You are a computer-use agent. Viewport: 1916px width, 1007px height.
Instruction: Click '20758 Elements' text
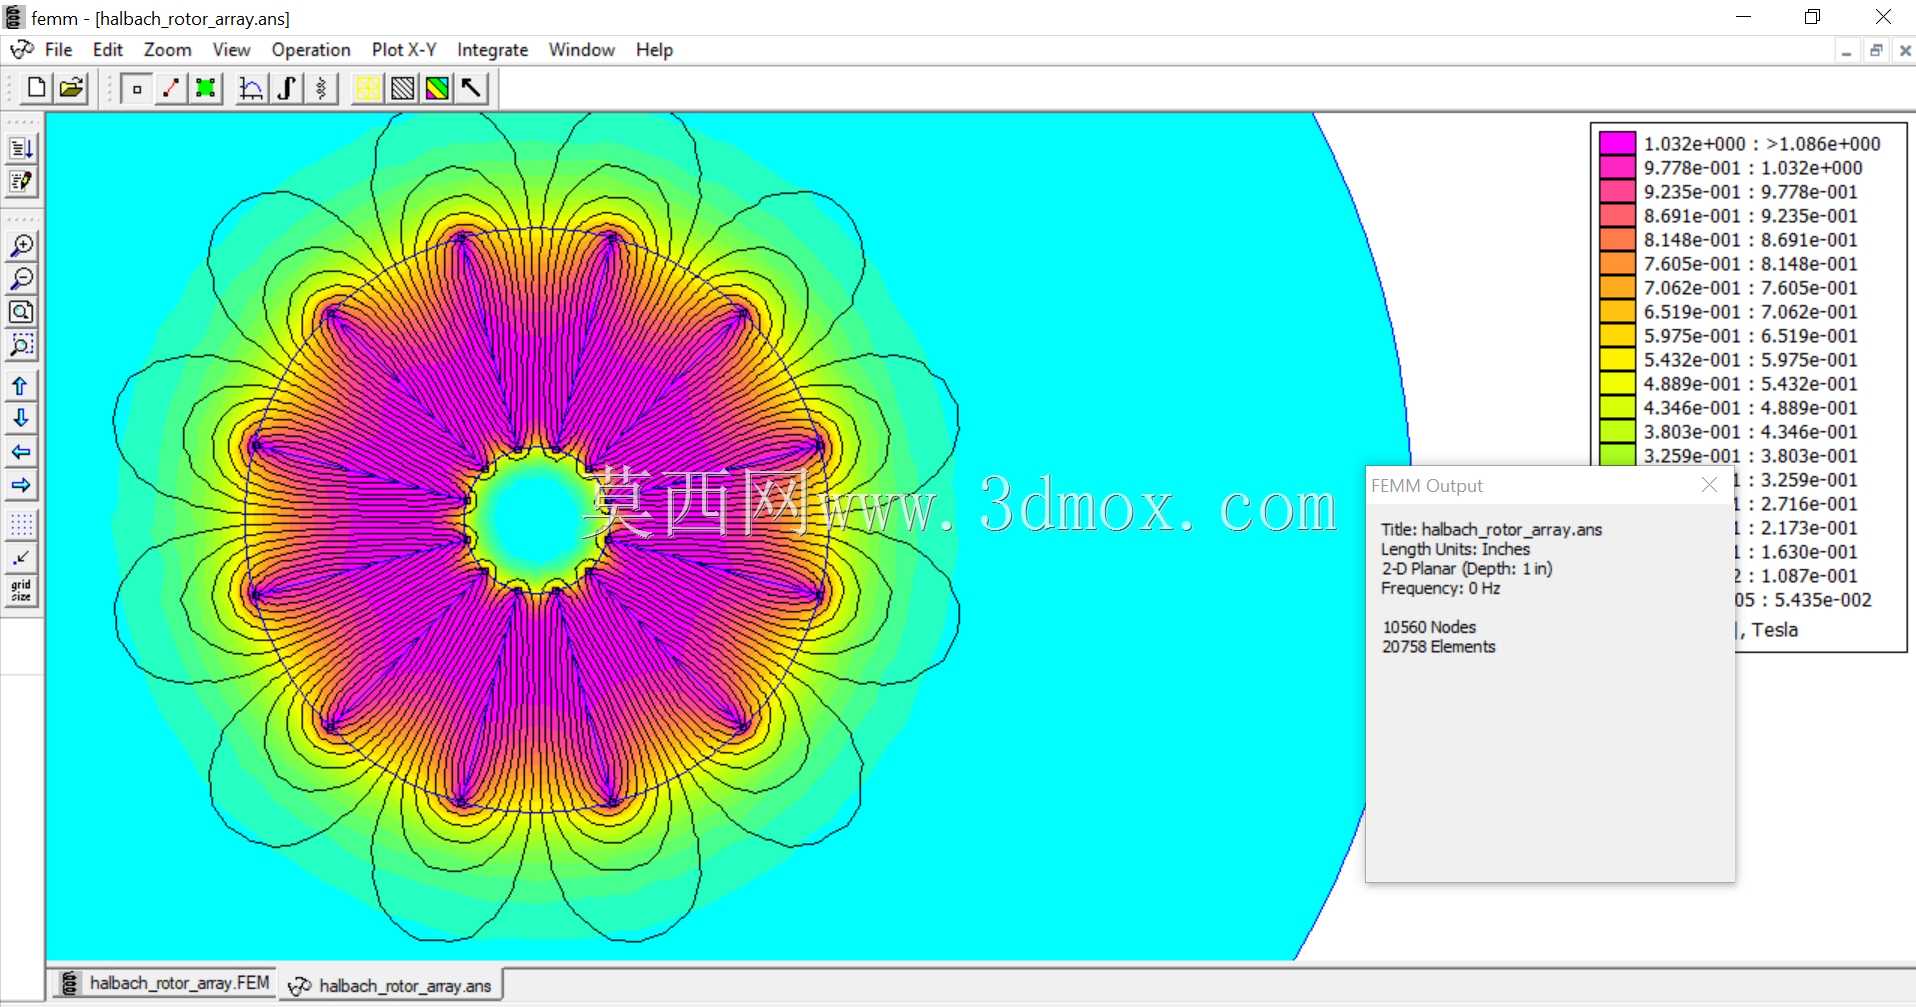tap(1438, 647)
